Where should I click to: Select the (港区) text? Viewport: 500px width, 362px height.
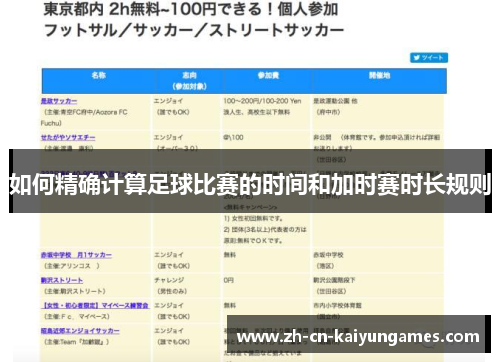(325, 266)
